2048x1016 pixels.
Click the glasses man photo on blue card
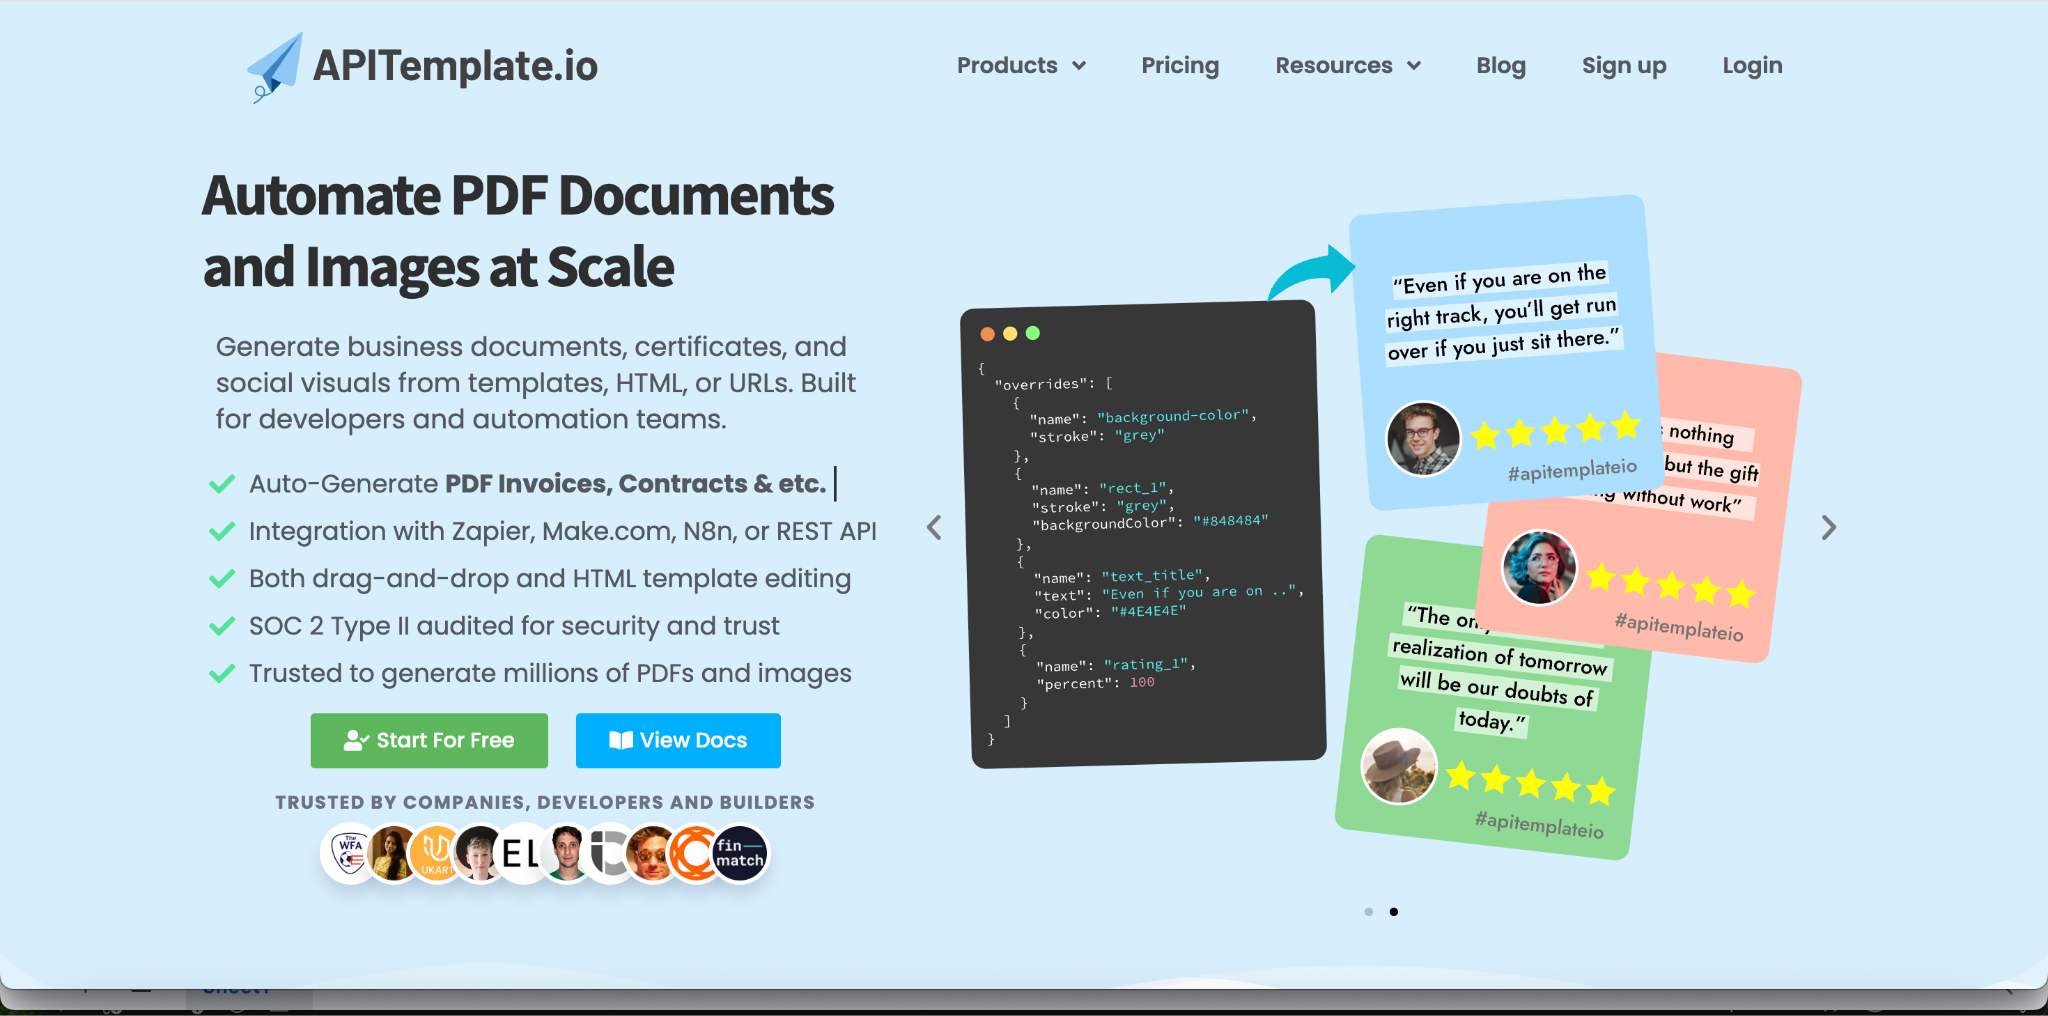[x=1423, y=439]
